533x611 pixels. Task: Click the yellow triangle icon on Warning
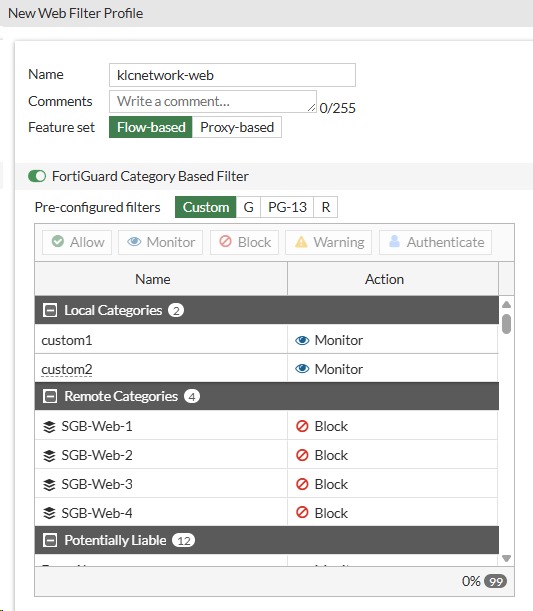pyautogui.click(x=301, y=242)
